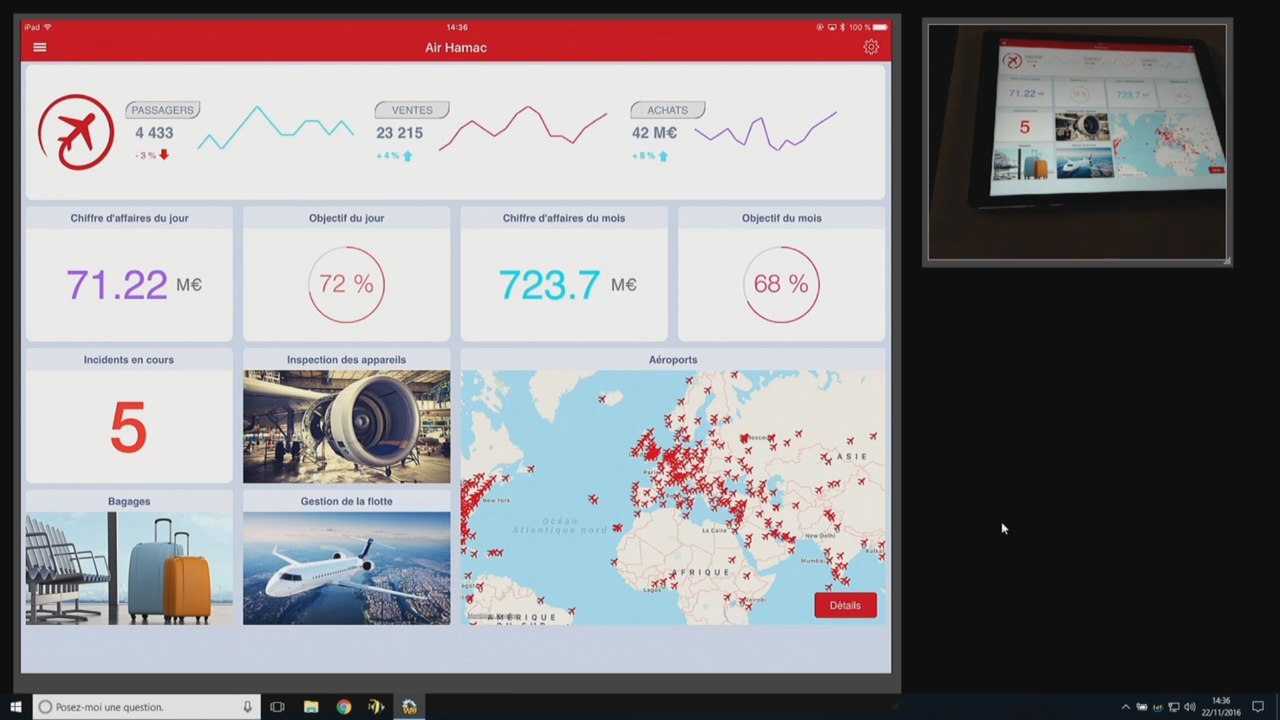The image size is (1280, 720).
Task: Click the Océan Atlantique nord map label
Action: (561, 525)
